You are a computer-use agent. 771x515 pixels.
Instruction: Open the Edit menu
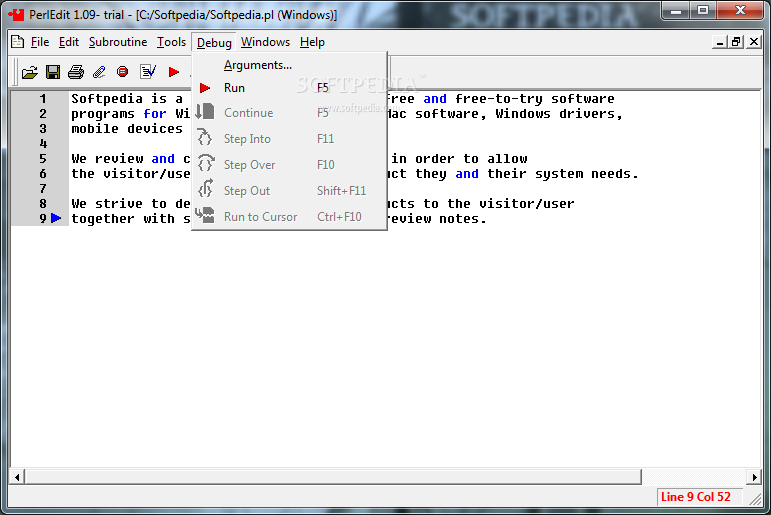(69, 42)
